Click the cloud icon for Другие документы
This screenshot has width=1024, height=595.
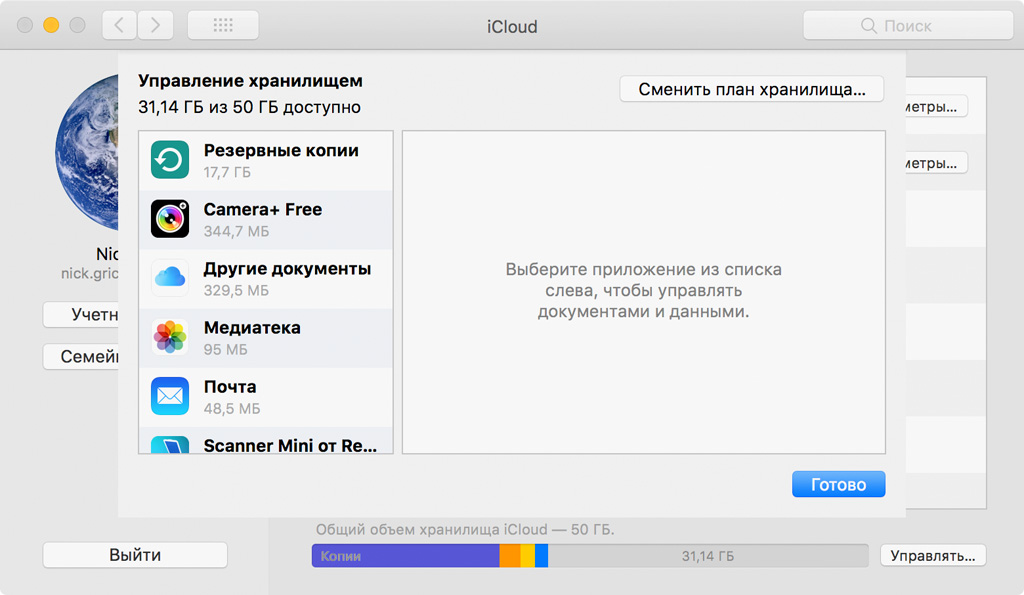point(170,278)
